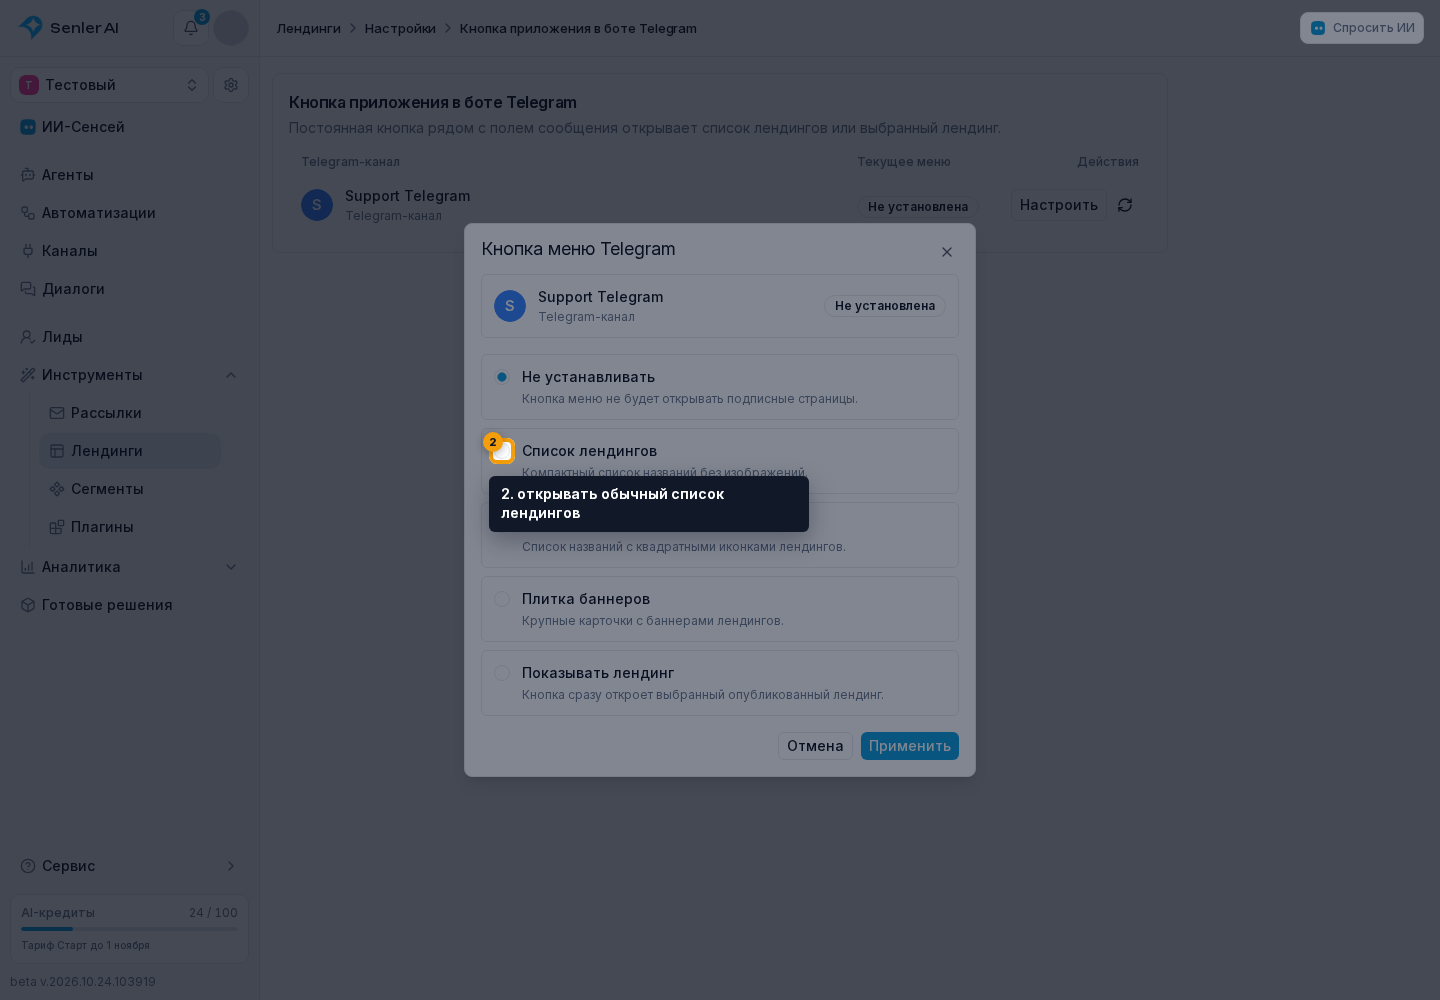Click the Support Telegram avatar in dialog
The width and height of the screenshot is (1440, 1000).
(x=510, y=306)
